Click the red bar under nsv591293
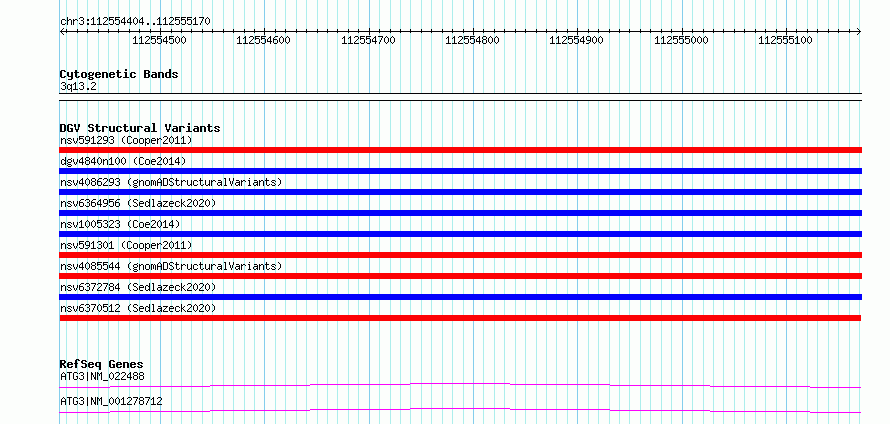The image size is (890, 424). (460, 150)
